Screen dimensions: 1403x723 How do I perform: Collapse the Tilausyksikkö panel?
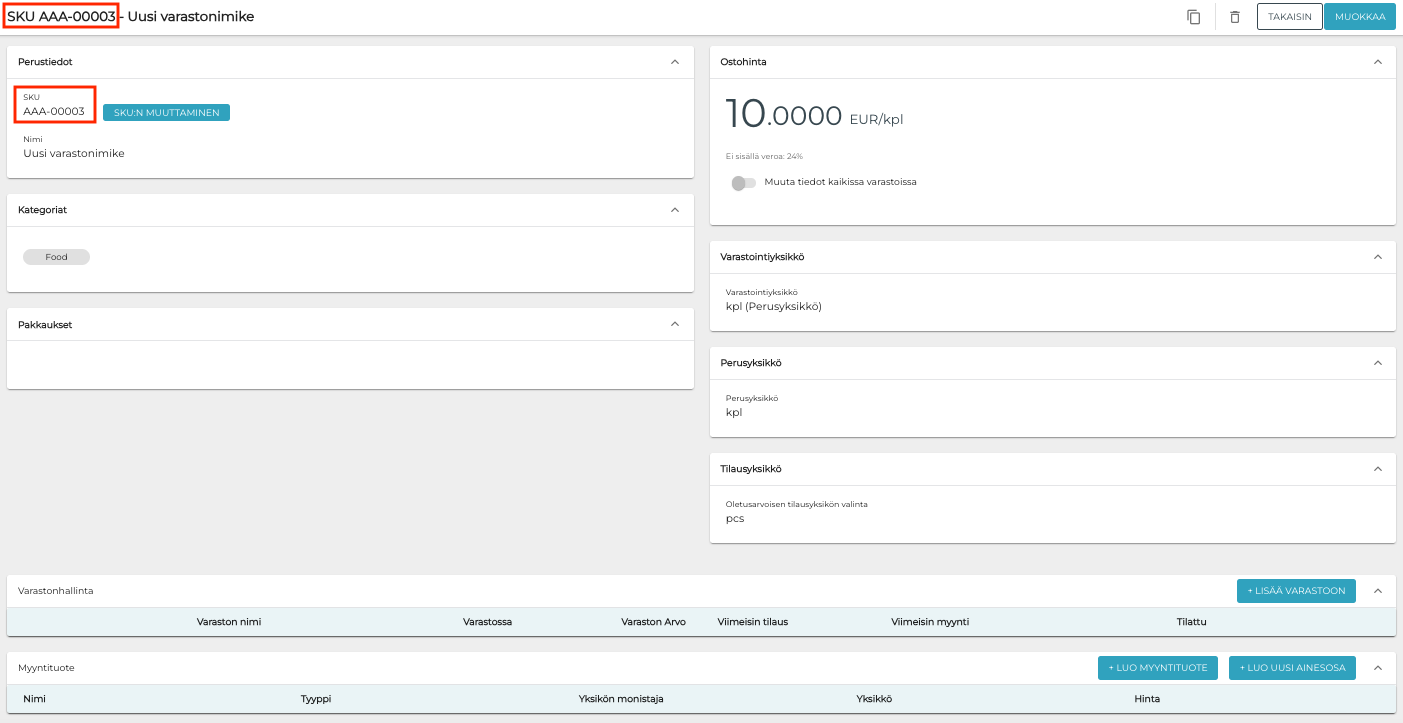pos(1377,469)
